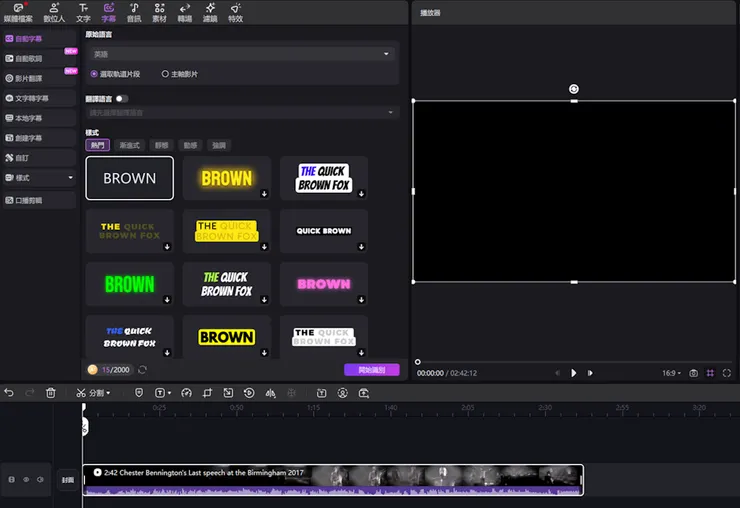Click the 封面 cover button

click(x=68, y=480)
